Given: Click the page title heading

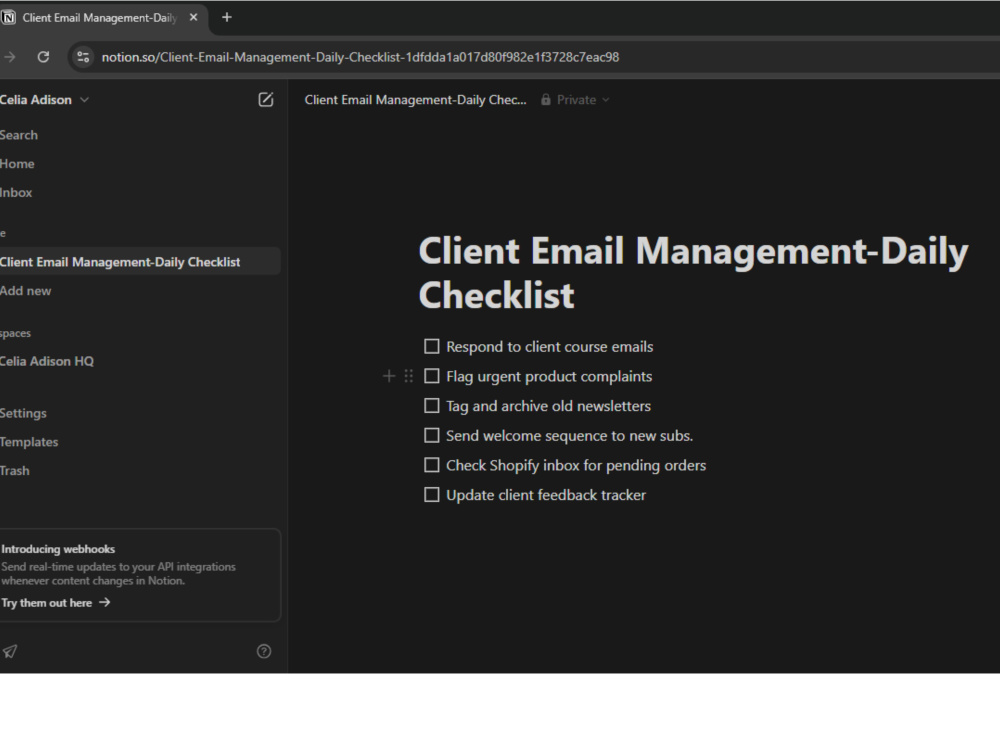Looking at the screenshot, I should [x=693, y=272].
